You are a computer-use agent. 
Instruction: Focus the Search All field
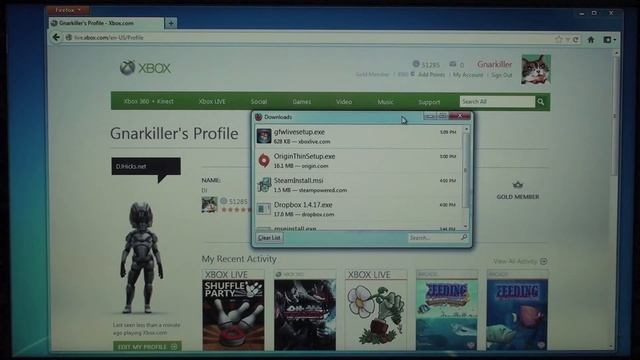pos(497,102)
